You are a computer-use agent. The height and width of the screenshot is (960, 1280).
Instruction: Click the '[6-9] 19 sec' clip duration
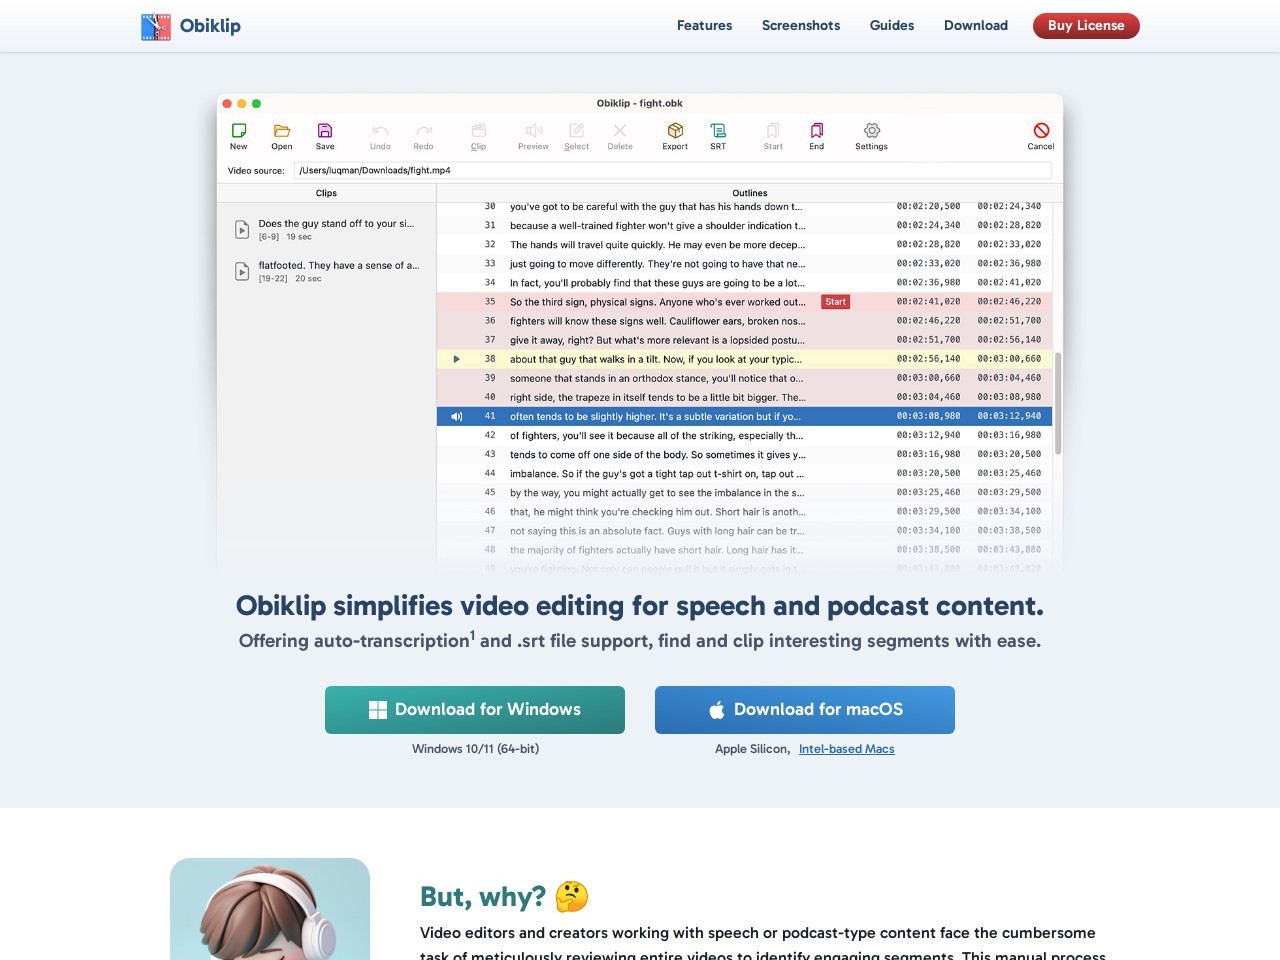click(x=285, y=237)
